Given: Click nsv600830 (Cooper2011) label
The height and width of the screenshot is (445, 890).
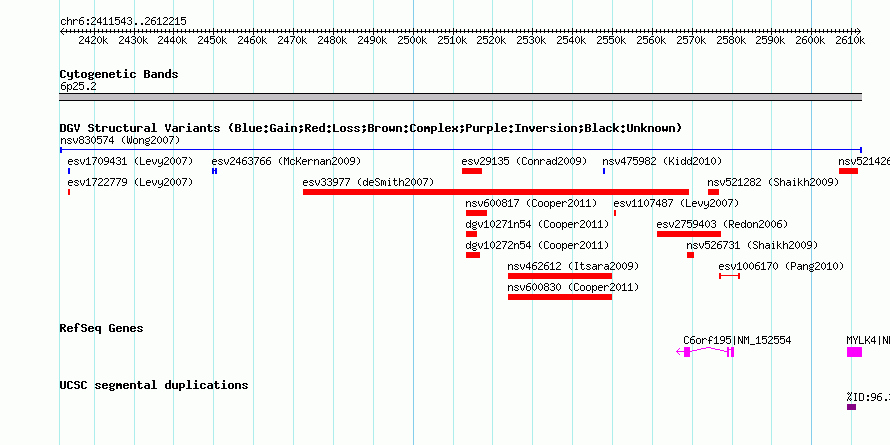Looking at the screenshot, I should coord(573,287).
